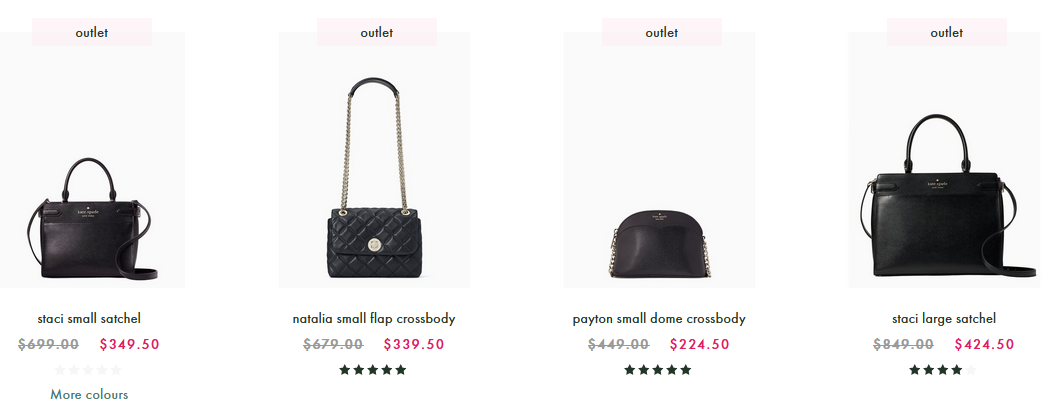Click the five-star rating under natalia crossbody
The width and height of the screenshot is (1061, 413).
373,370
